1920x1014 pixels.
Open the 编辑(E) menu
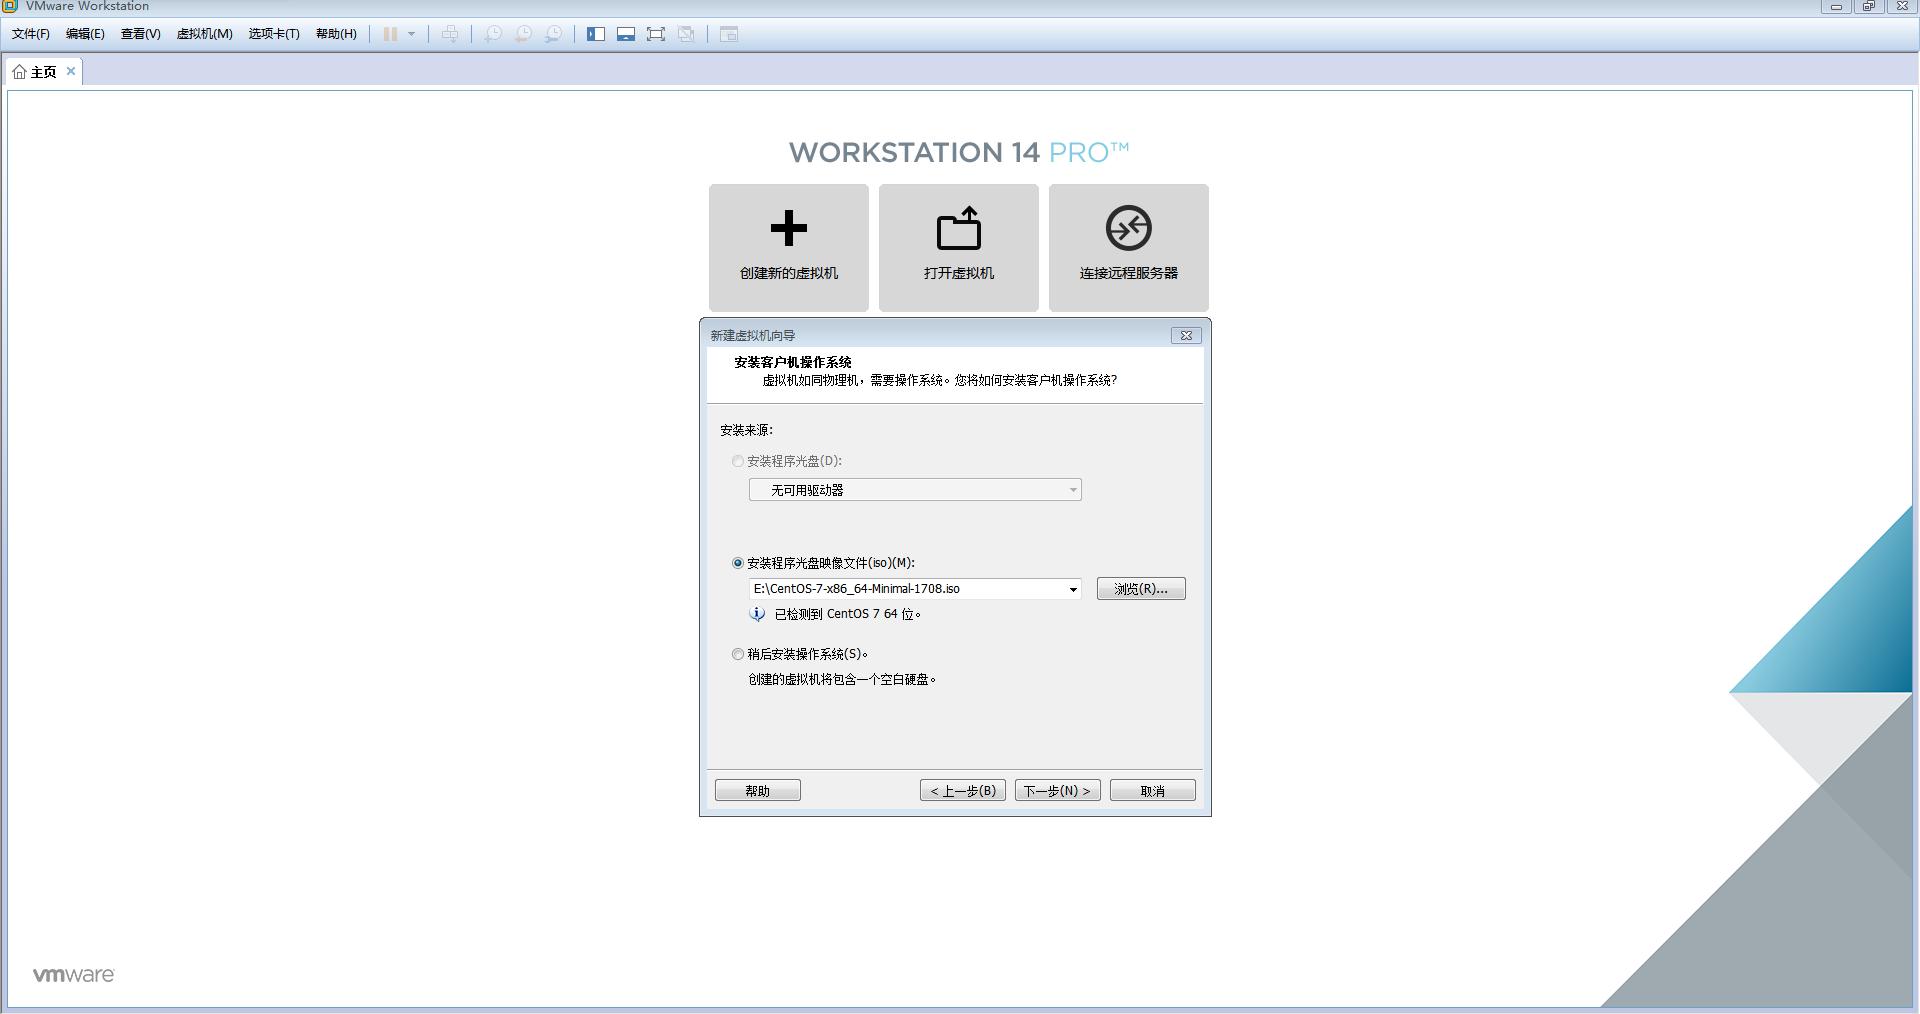coord(85,34)
